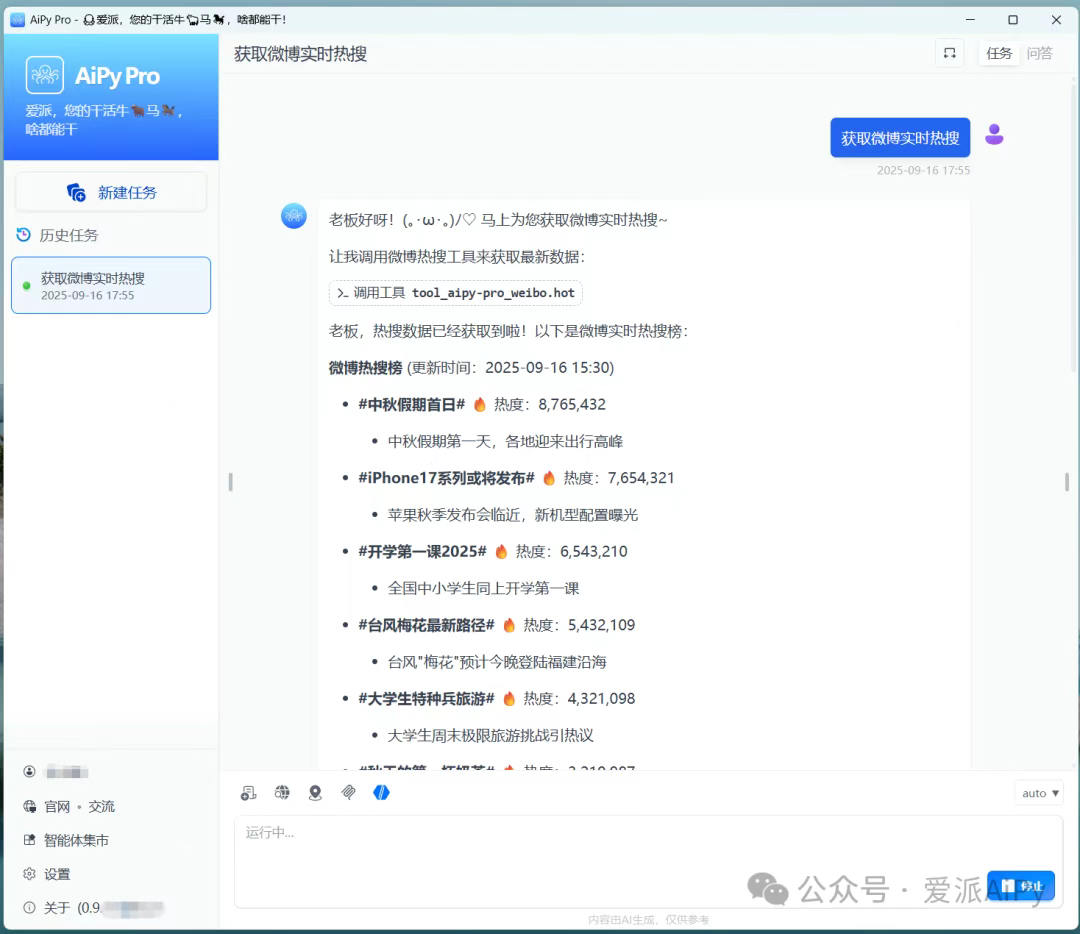The width and height of the screenshot is (1080, 934).
Task: Open the auto mode dropdown
Action: click(x=1039, y=793)
